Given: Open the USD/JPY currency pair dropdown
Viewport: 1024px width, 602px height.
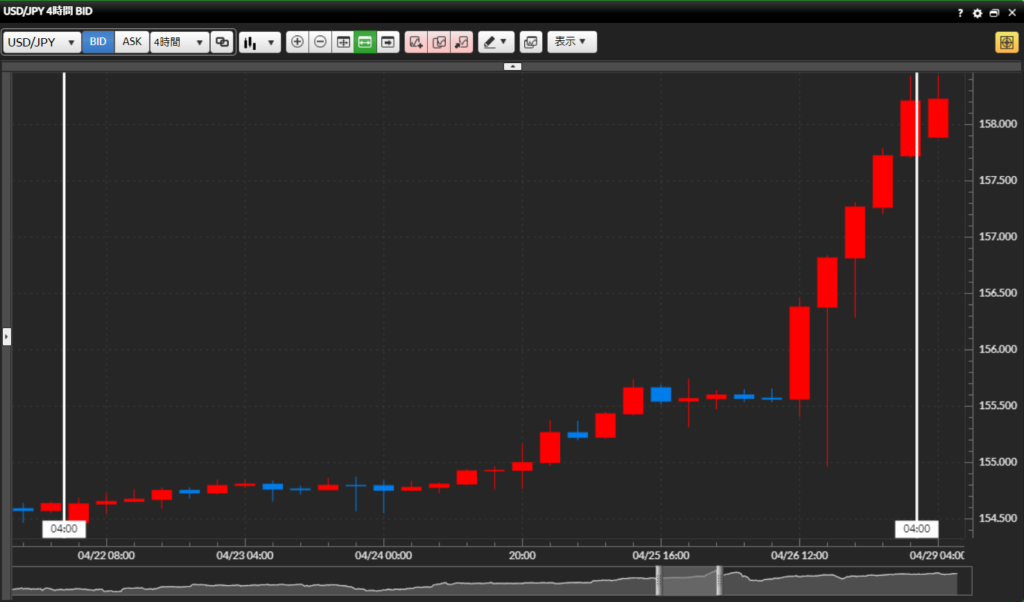Looking at the screenshot, I should [42, 42].
